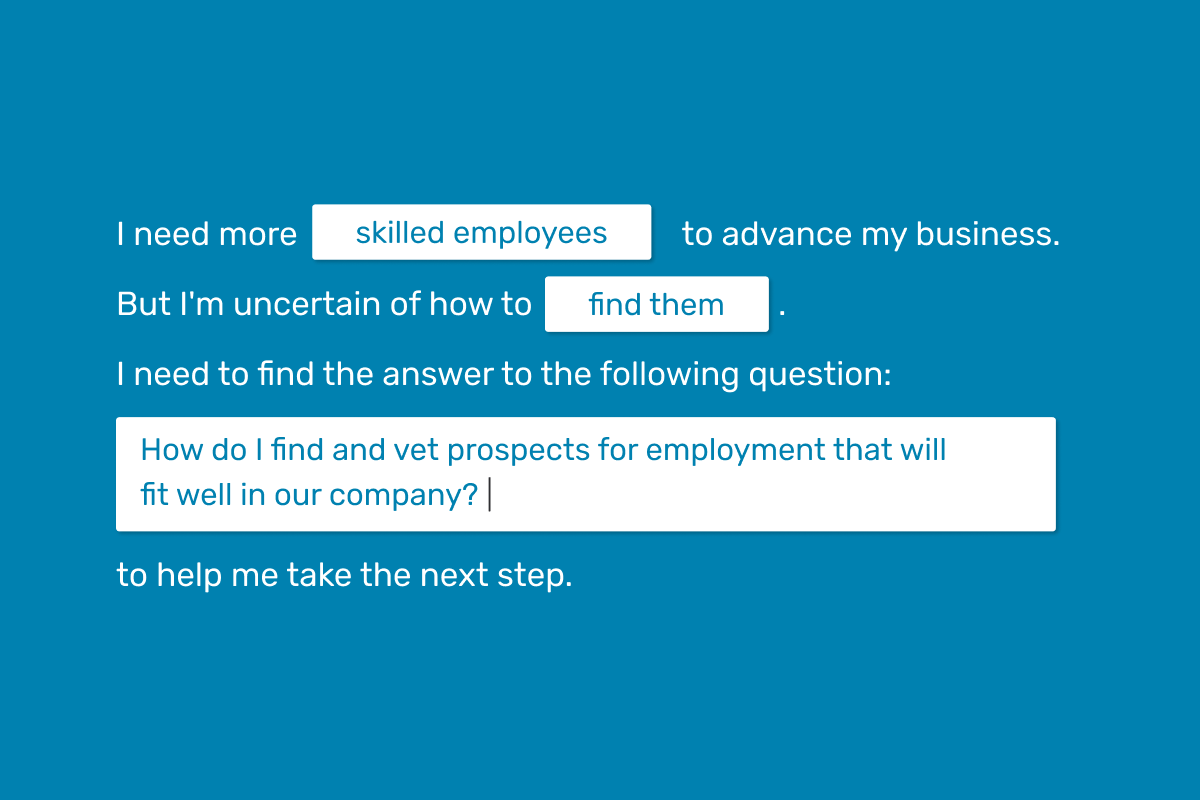The height and width of the screenshot is (800, 1200).
Task: Click the word "employees" in first field
Action: (x=530, y=235)
